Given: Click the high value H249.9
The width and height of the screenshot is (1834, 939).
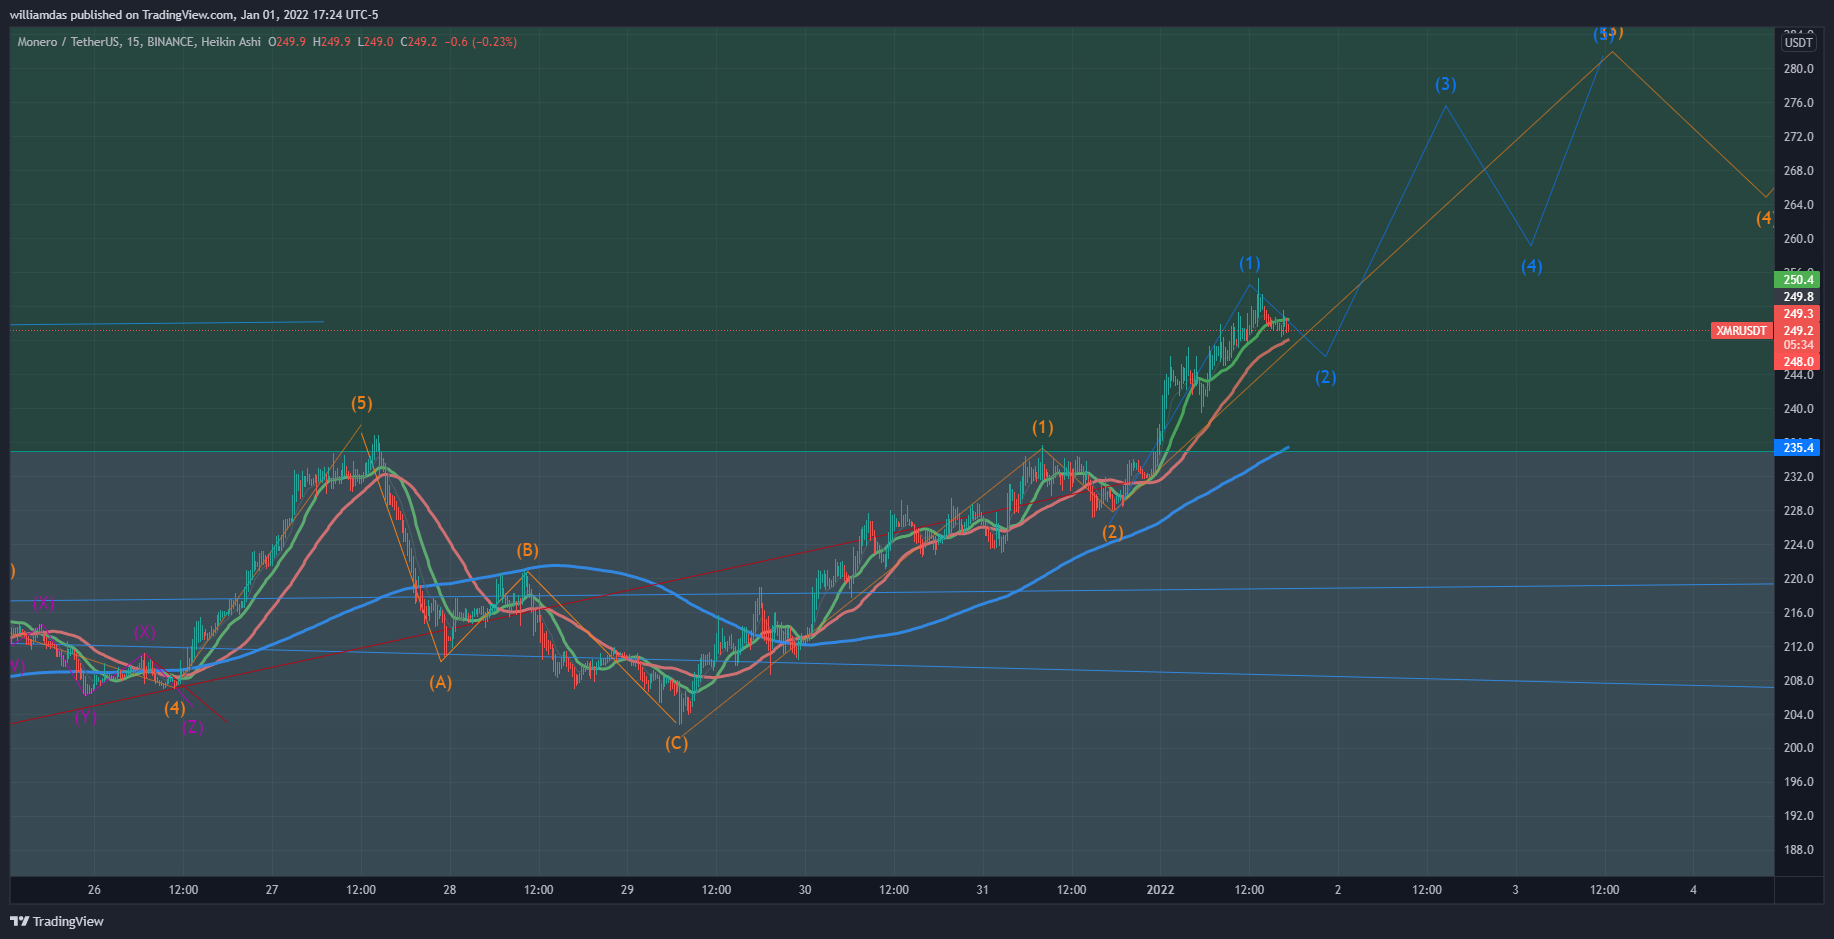Looking at the screenshot, I should coord(332,42).
